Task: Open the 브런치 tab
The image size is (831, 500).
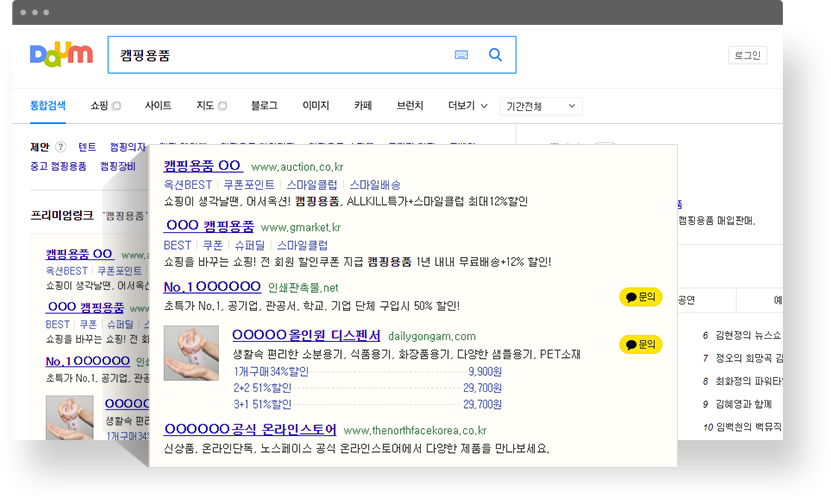Action: coord(410,106)
